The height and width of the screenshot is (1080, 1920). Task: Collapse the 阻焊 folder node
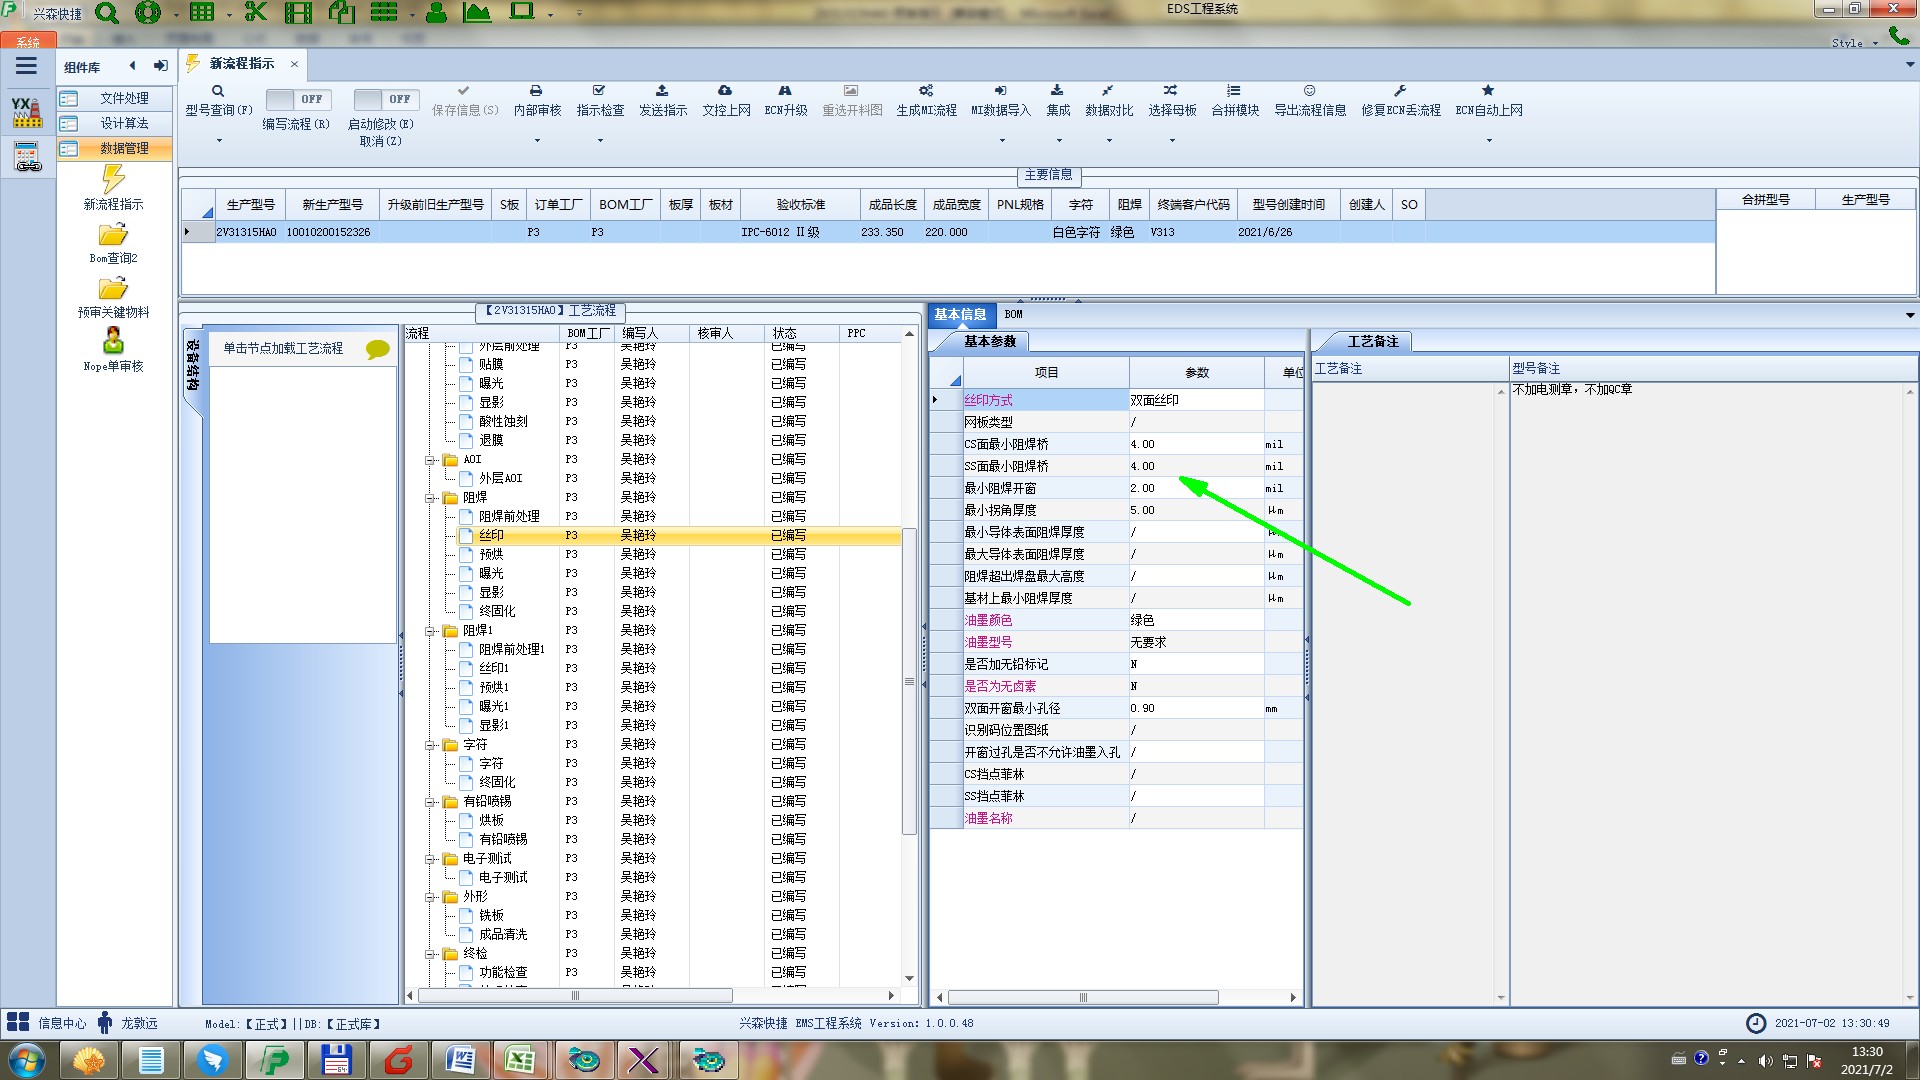(x=430, y=498)
